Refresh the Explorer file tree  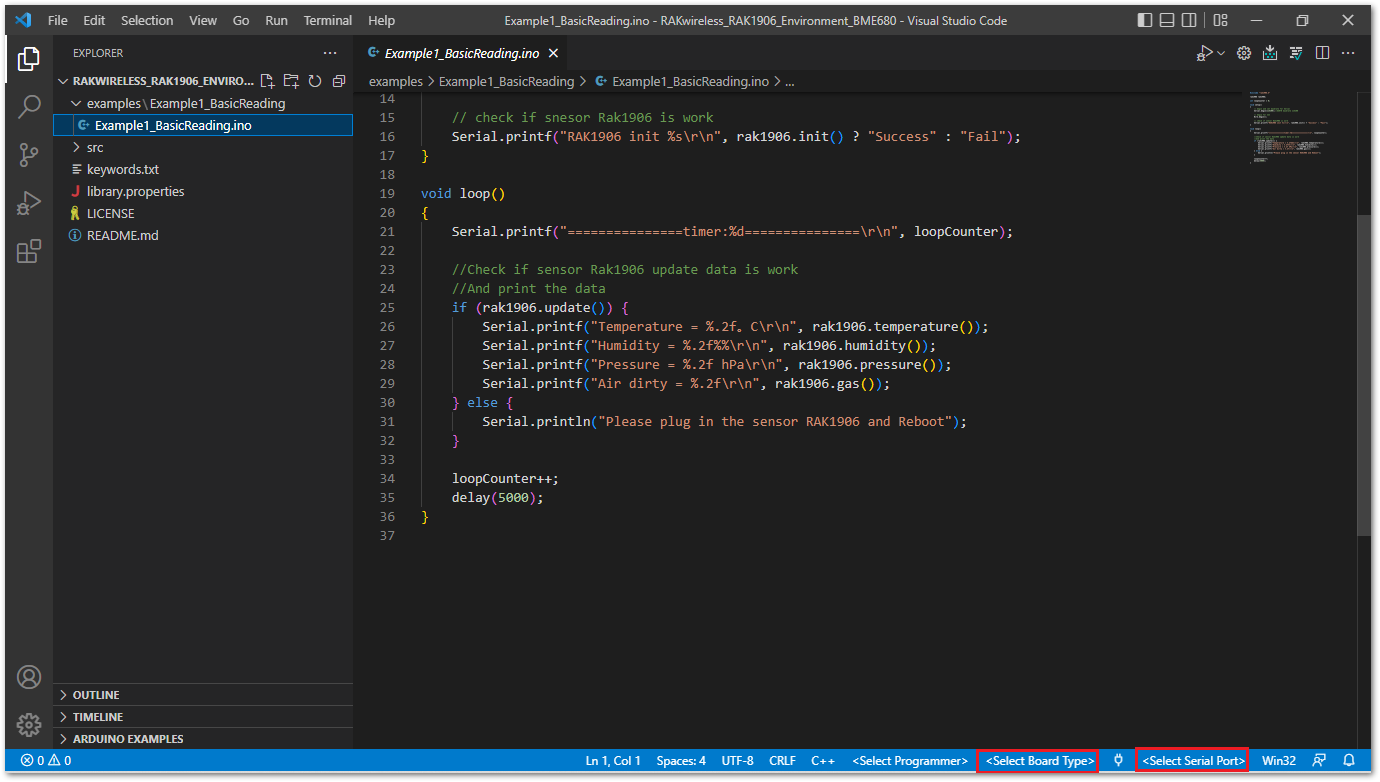pyautogui.click(x=315, y=81)
